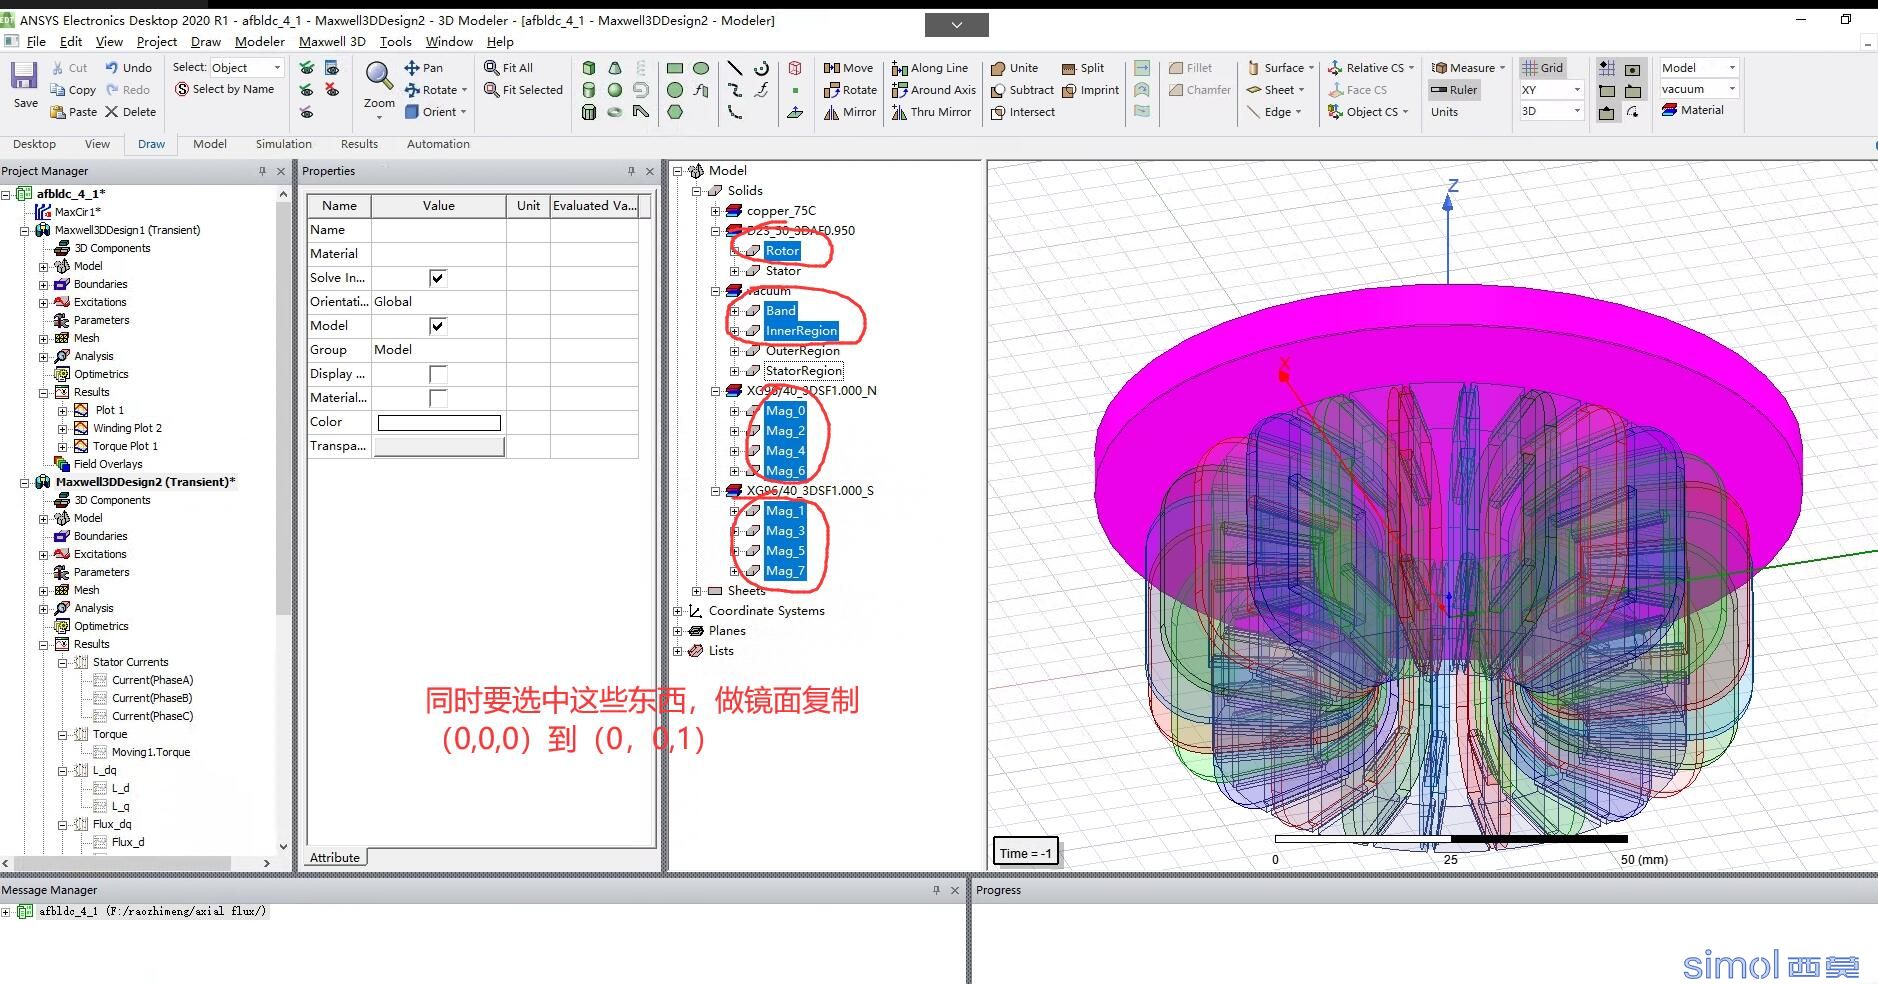Open the Tools menu
1878x984 pixels.
click(x=395, y=41)
